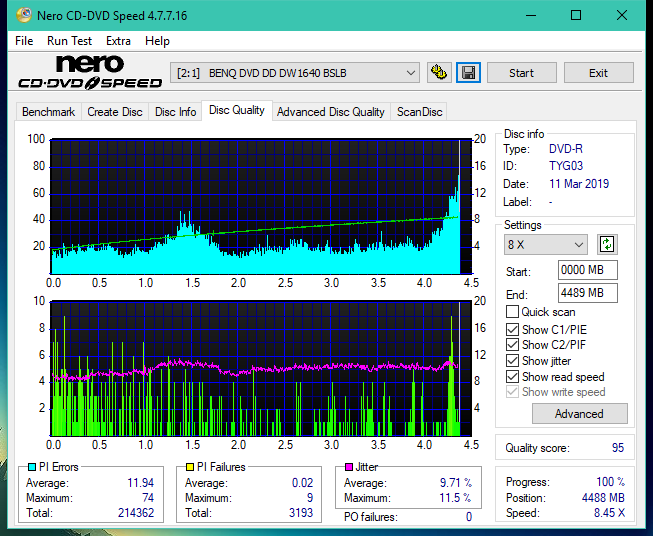Click the End position 4489 MB field
The width and height of the screenshot is (653, 536).
coord(587,293)
